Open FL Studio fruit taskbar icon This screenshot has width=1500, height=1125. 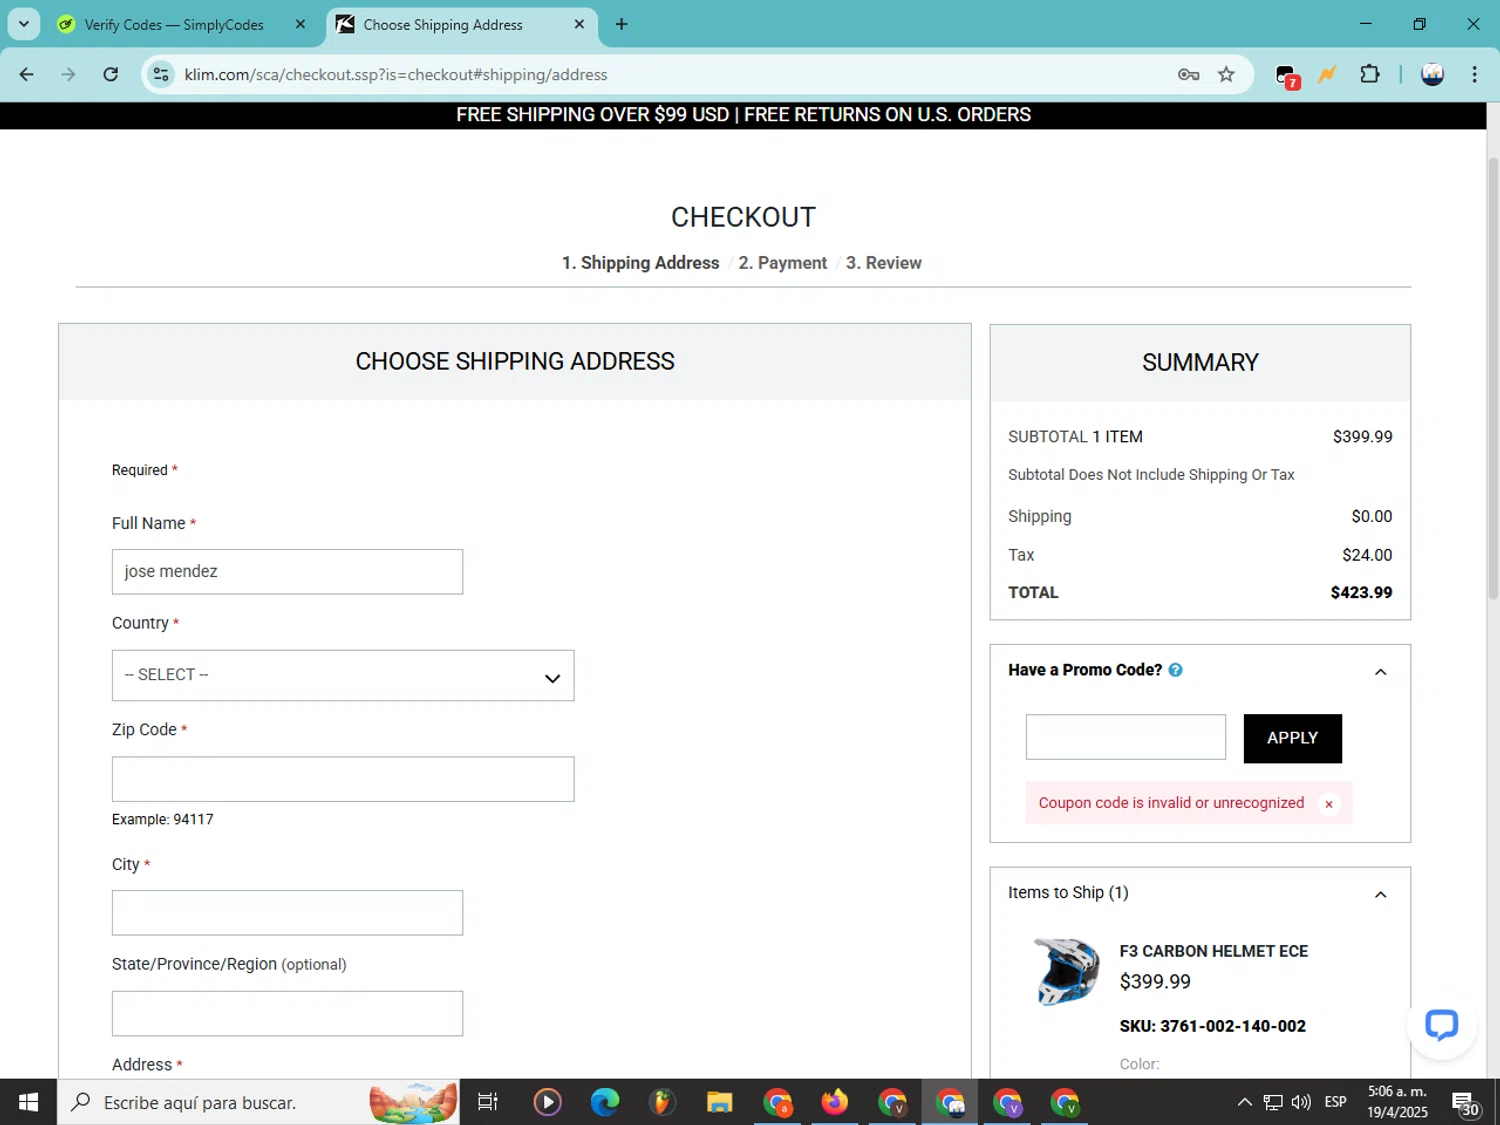[661, 1102]
